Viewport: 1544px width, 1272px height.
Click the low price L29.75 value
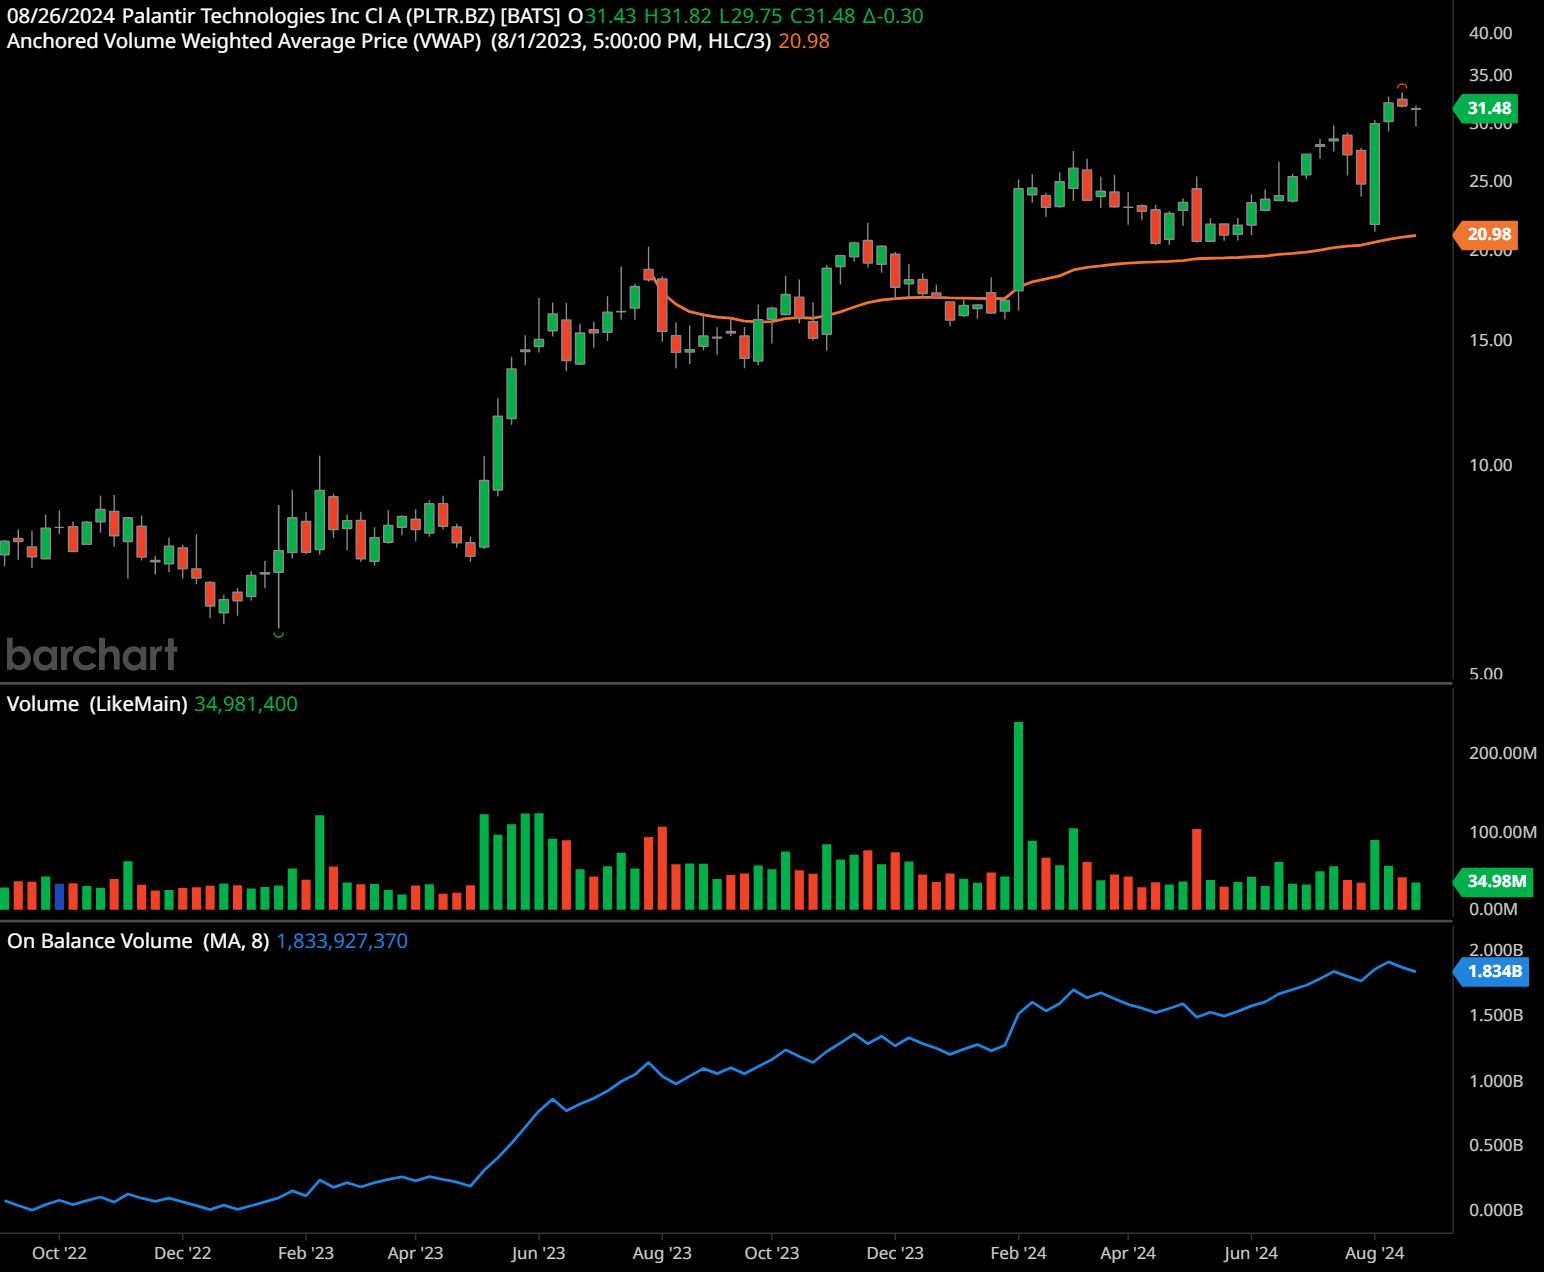(750, 16)
